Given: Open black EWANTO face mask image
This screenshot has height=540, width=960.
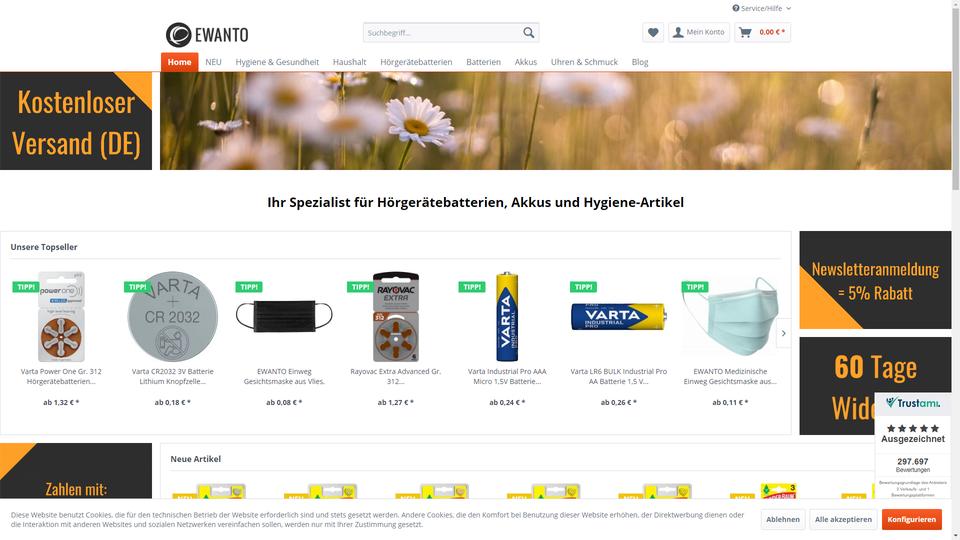Looking at the screenshot, I should tap(284, 317).
